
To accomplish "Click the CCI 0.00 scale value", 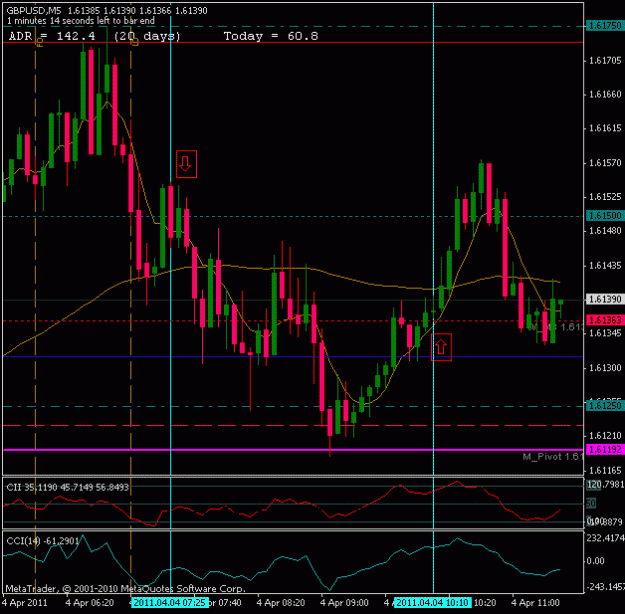I will click(596, 561).
